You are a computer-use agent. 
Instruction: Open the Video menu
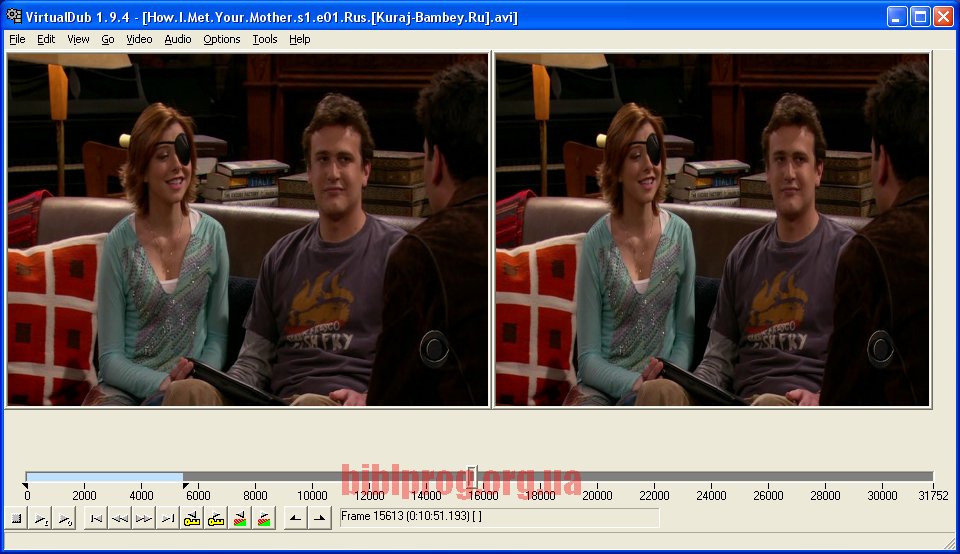click(139, 39)
